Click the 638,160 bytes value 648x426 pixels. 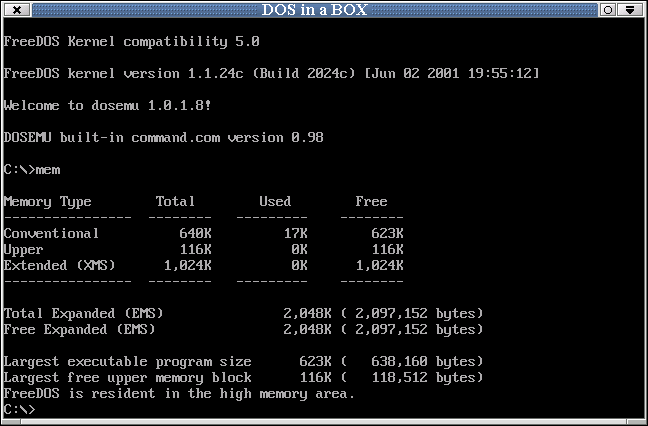[423, 362]
